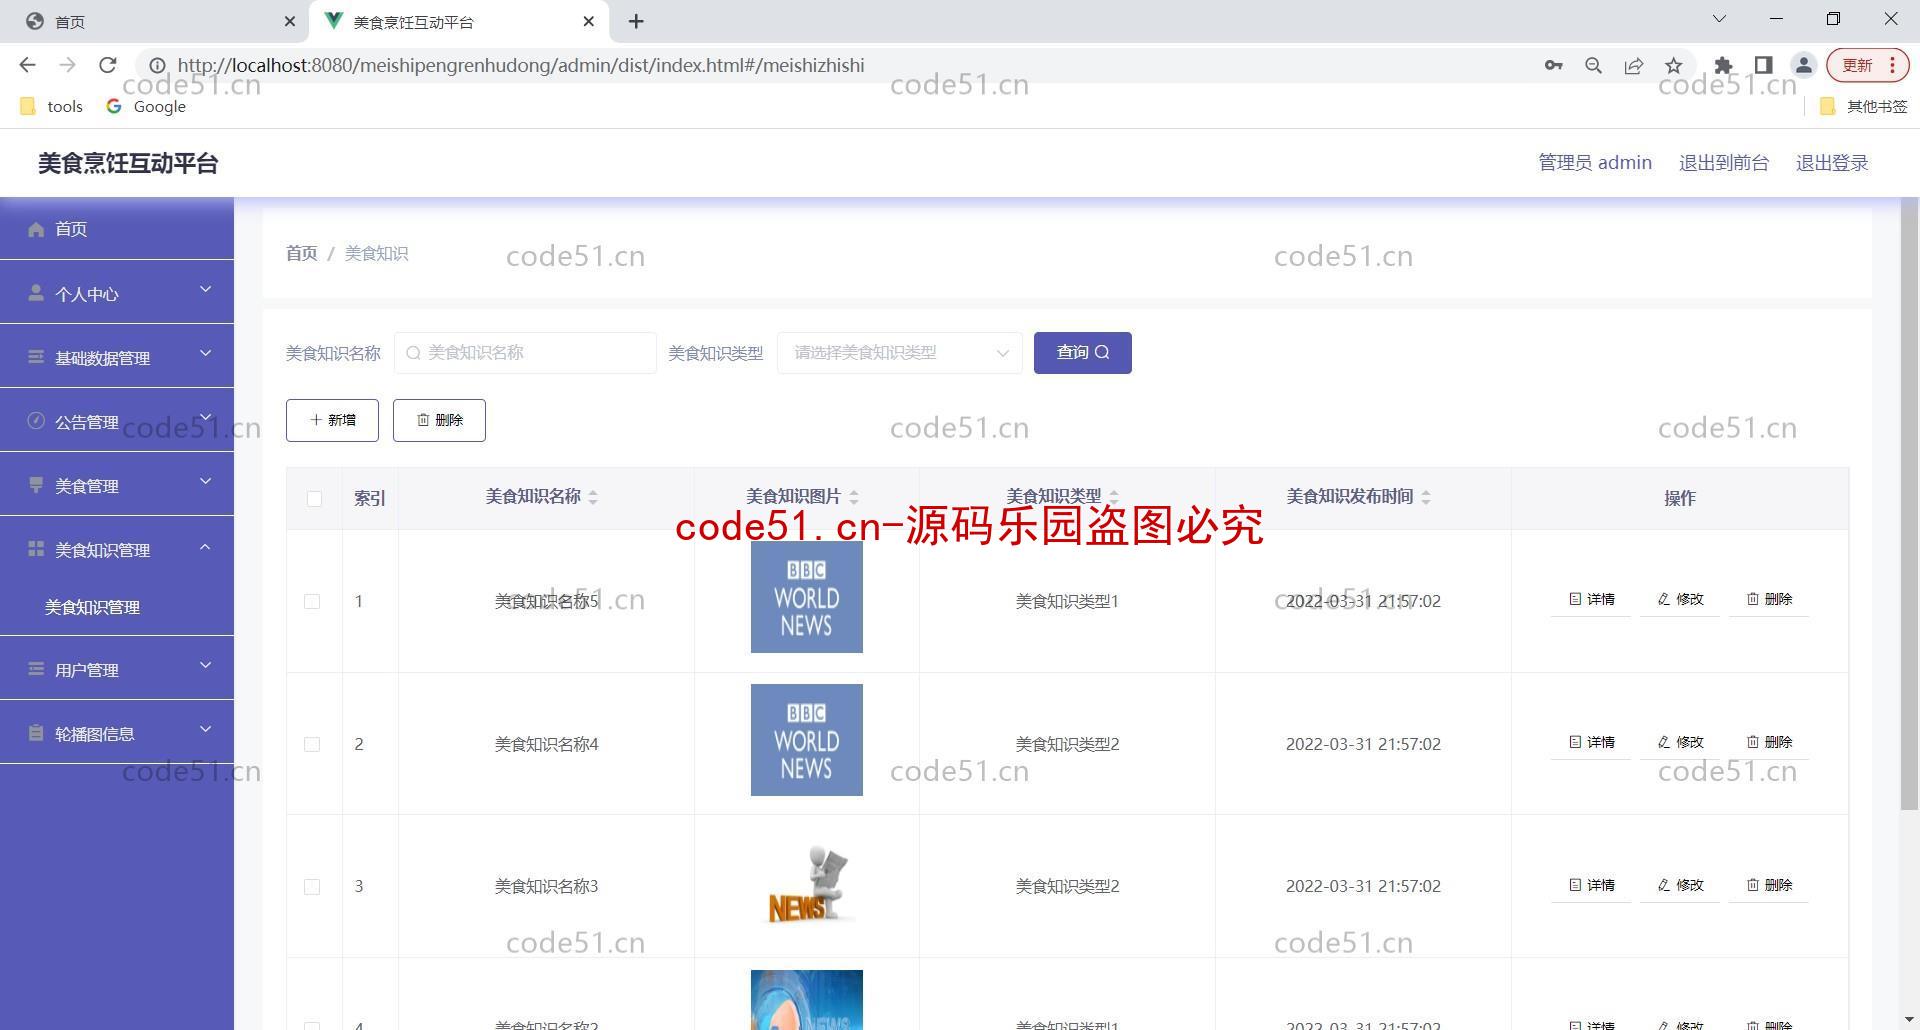
Task: Click the 查询 search button
Action: pos(1082,353)
